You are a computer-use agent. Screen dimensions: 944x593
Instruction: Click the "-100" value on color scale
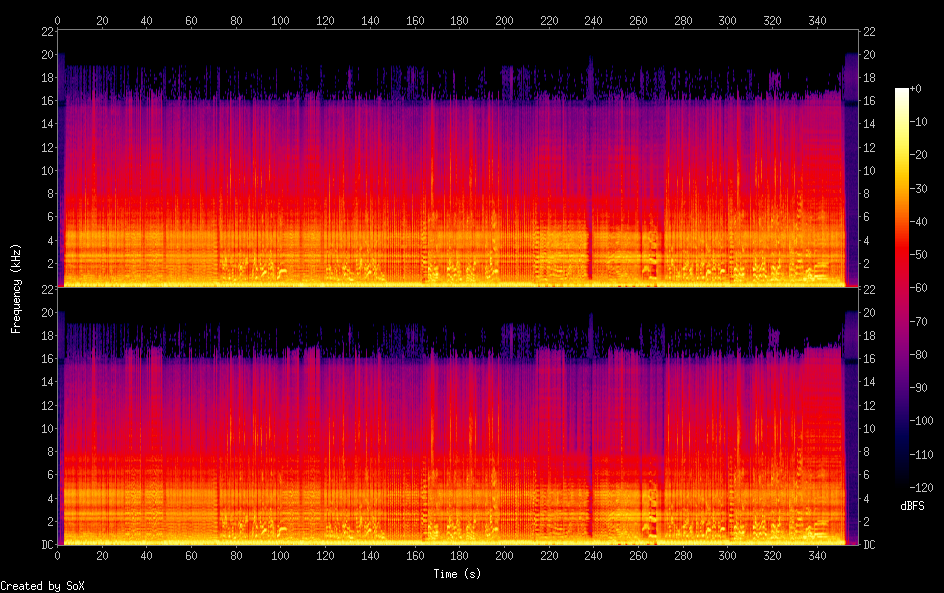click(x=921, y=421)
